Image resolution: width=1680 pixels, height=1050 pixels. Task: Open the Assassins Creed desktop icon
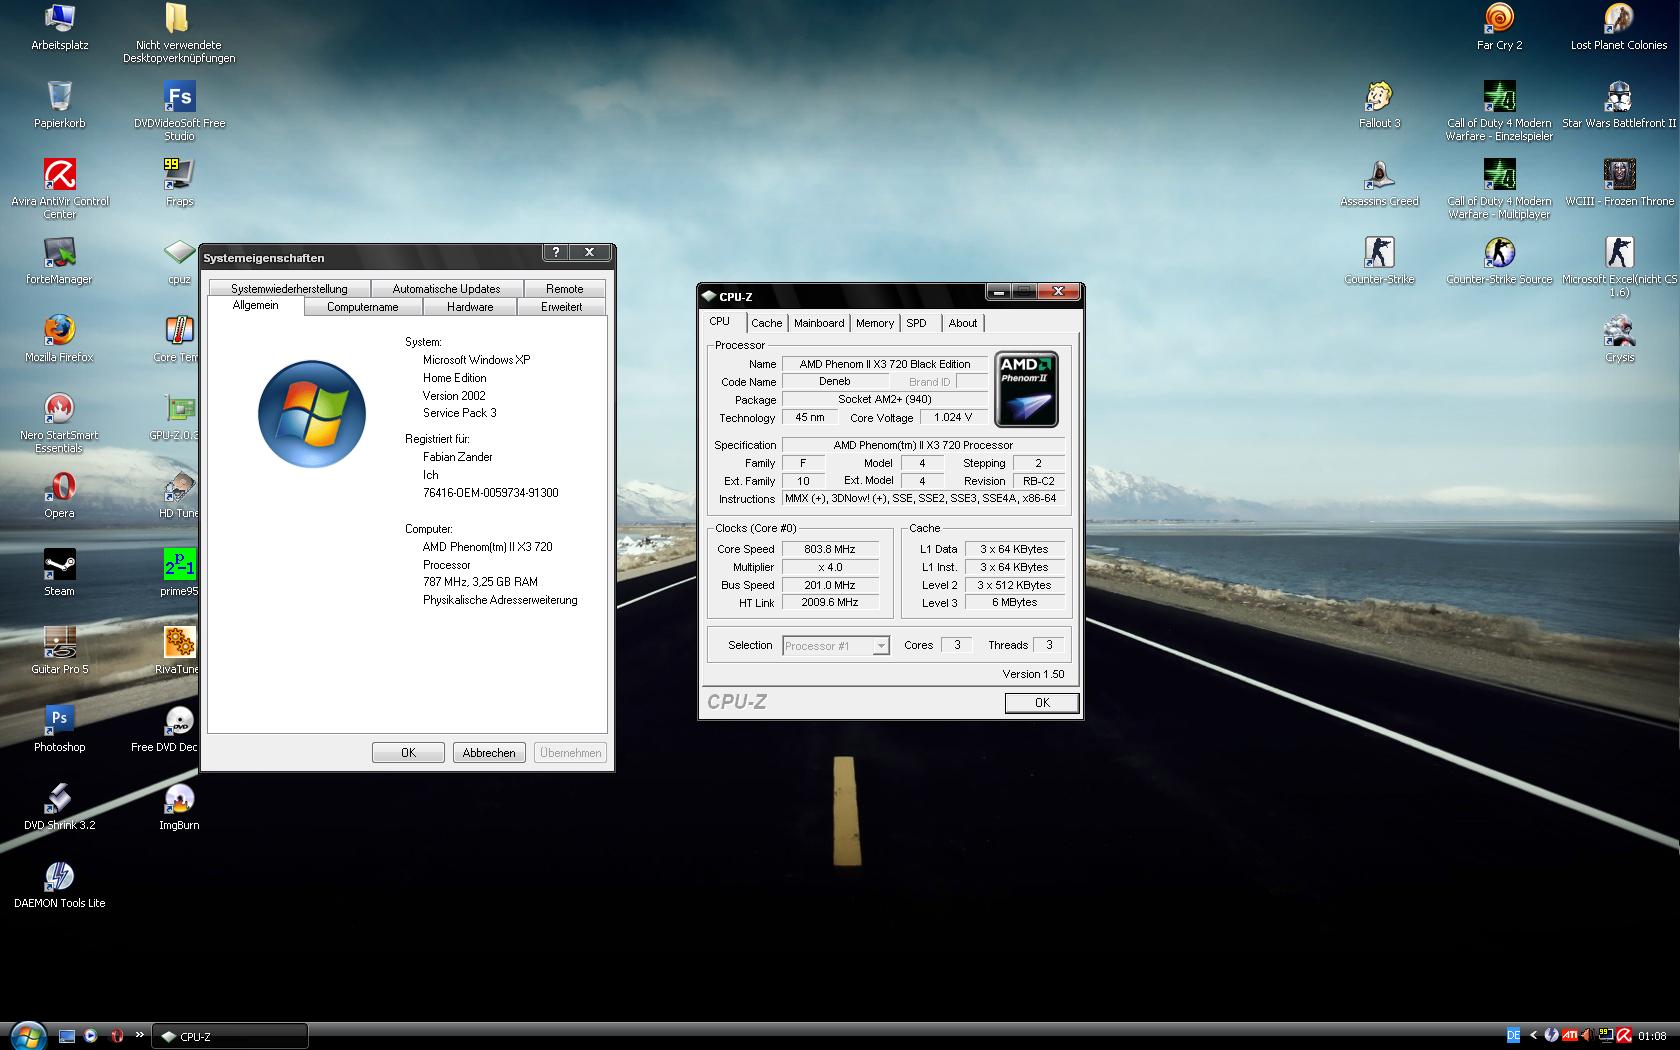(1380, 183)
